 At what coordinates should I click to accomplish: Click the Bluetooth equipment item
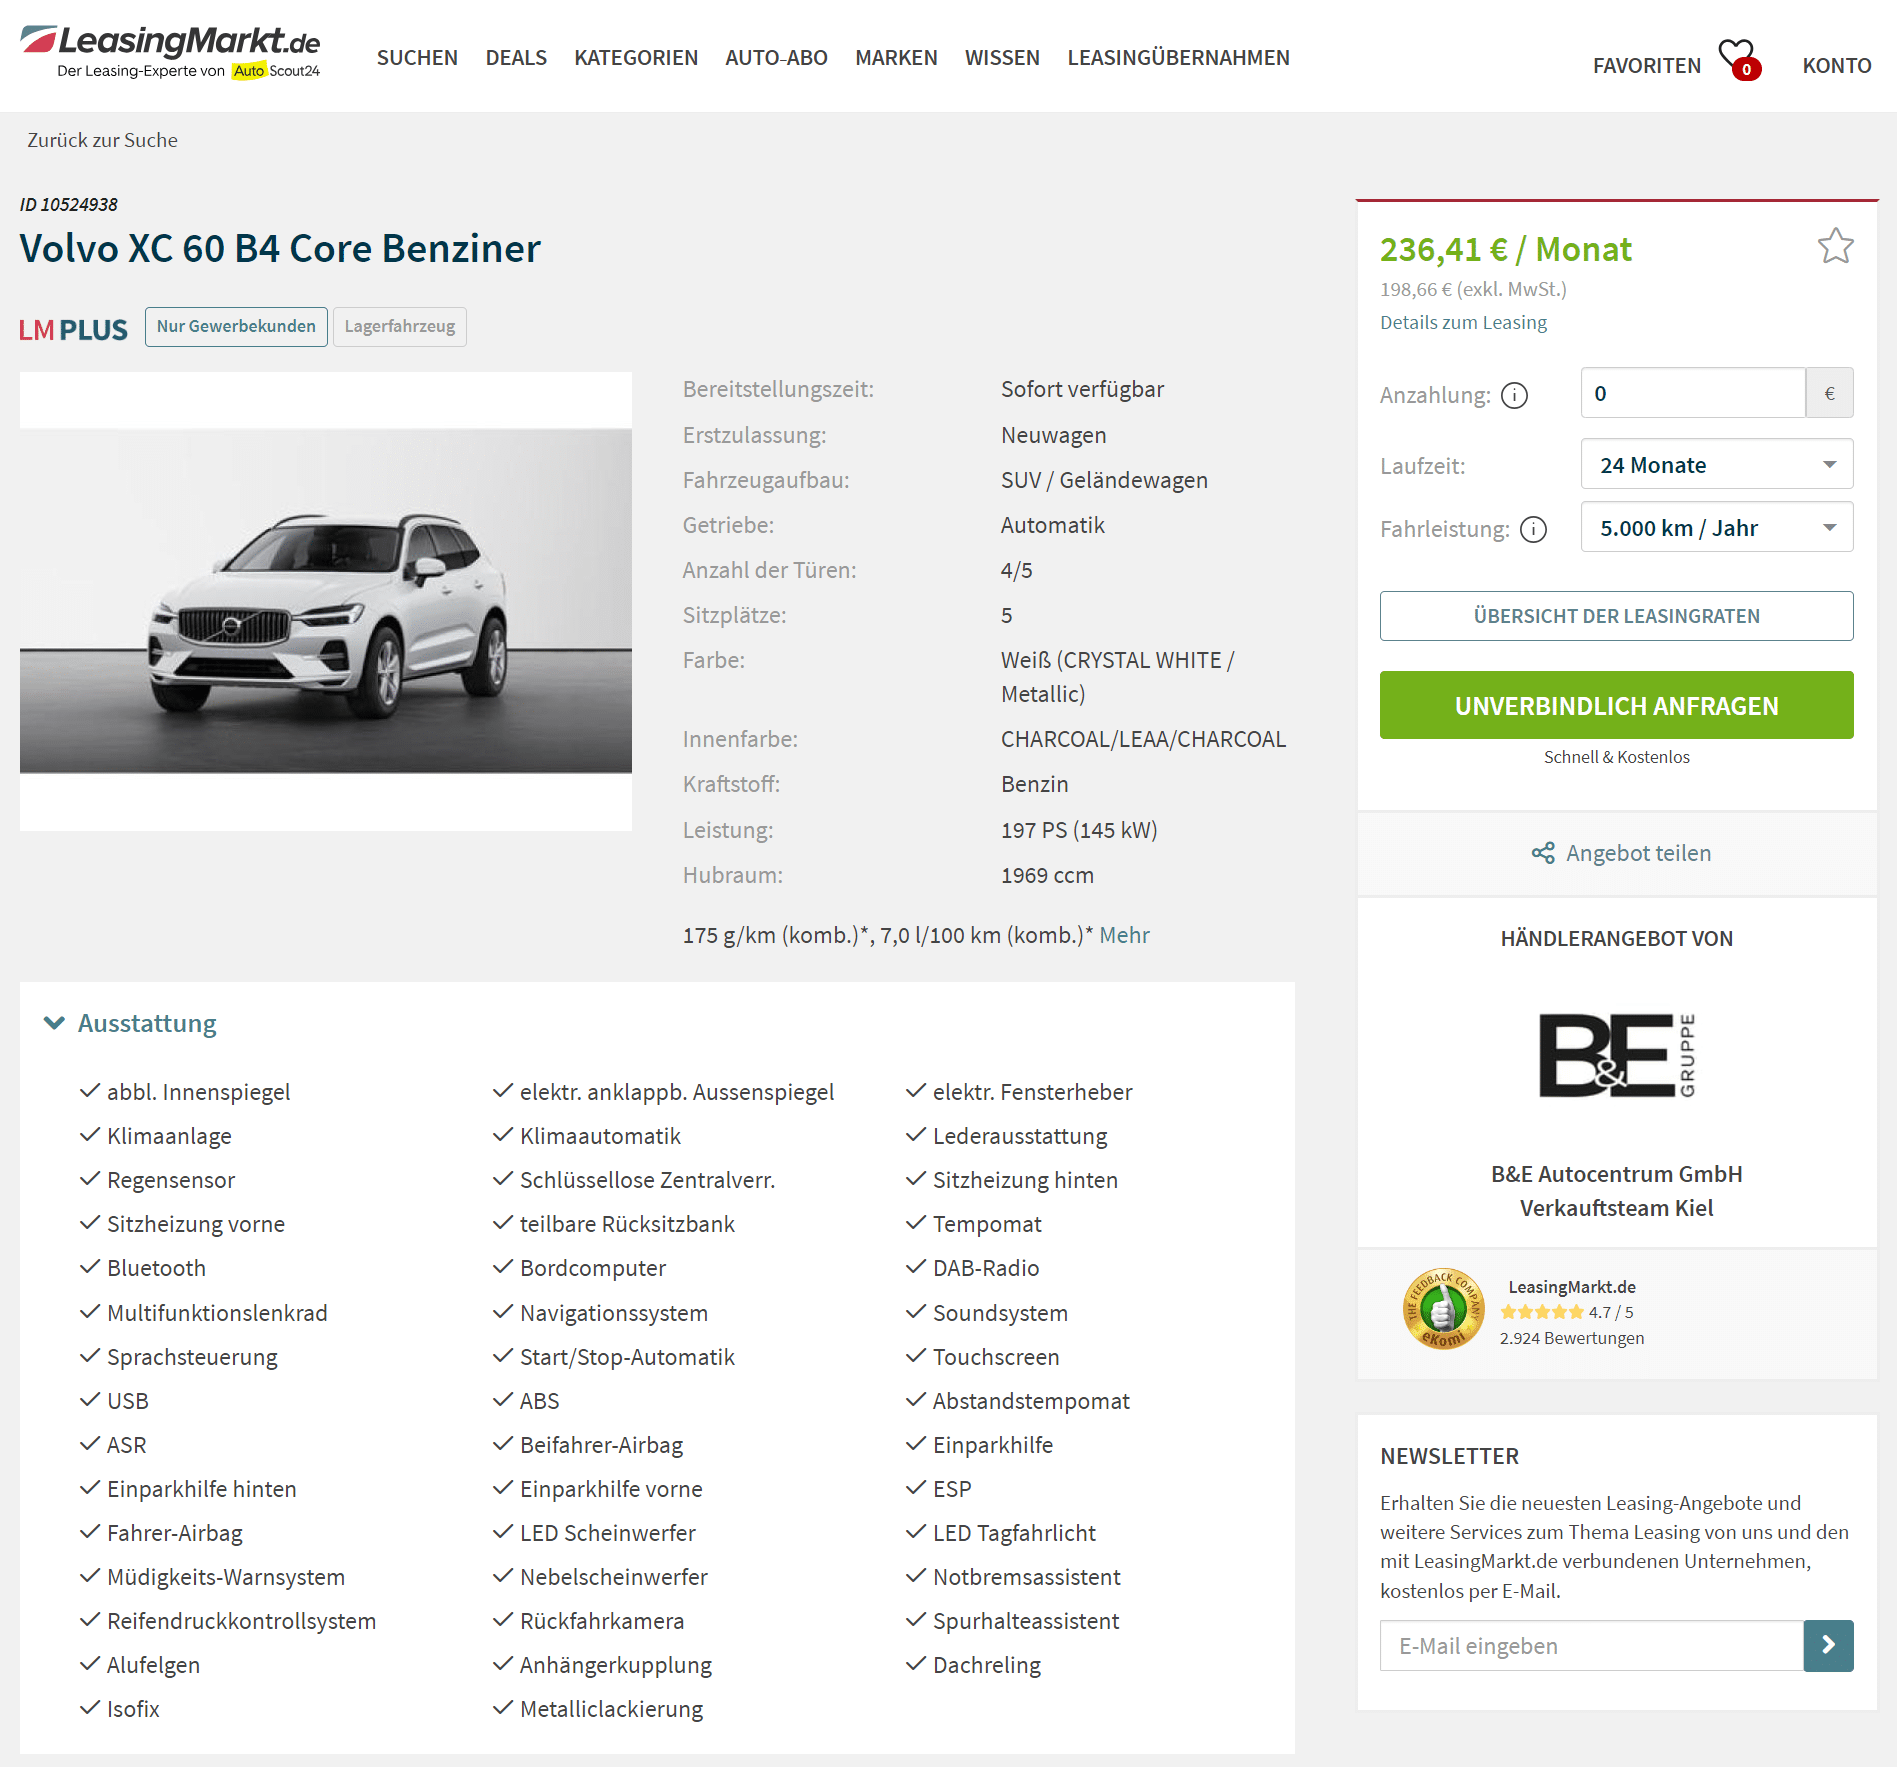[x=156, y=1268]
